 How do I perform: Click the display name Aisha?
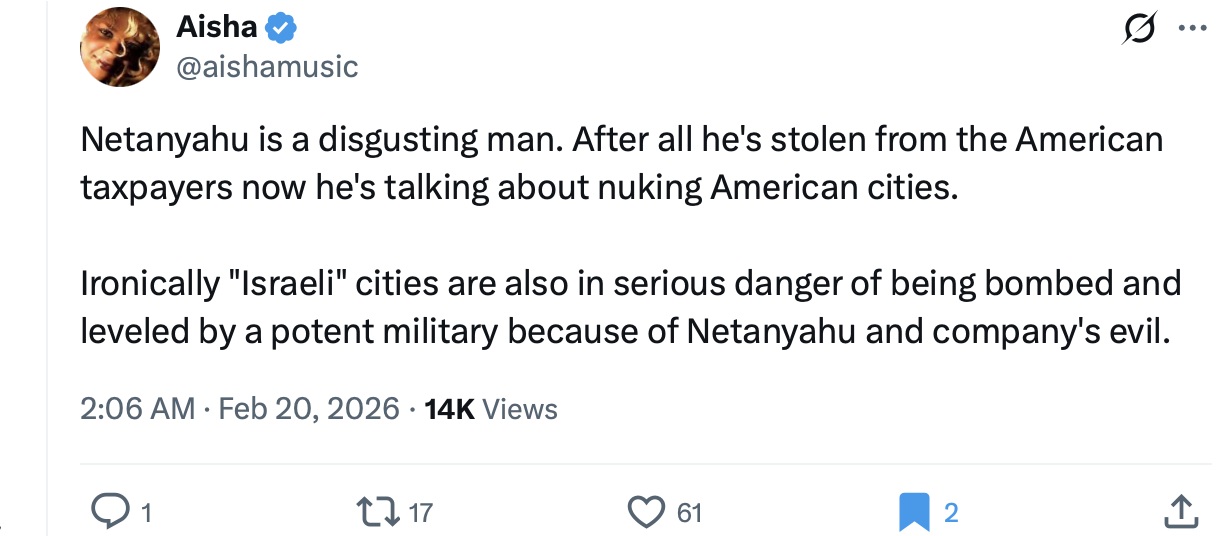point(217,28)
